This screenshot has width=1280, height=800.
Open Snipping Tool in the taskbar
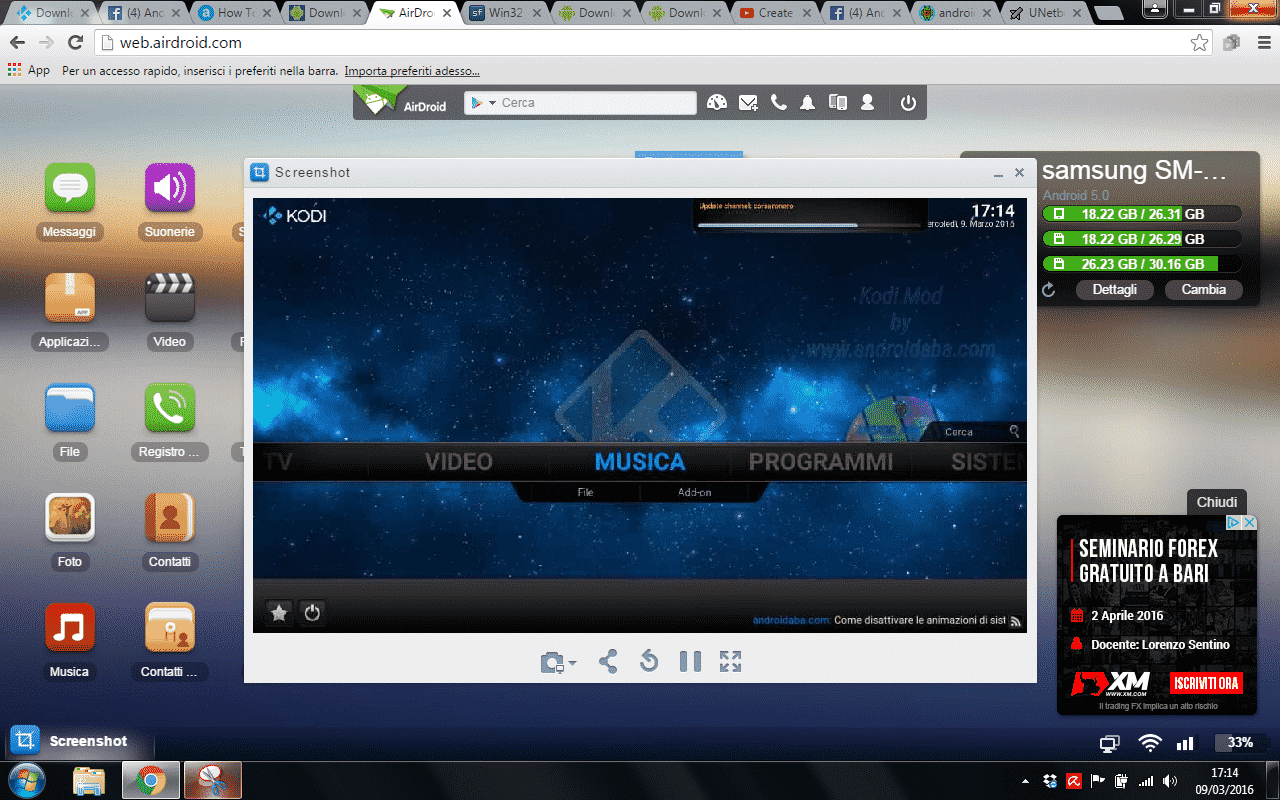(212, 780)
